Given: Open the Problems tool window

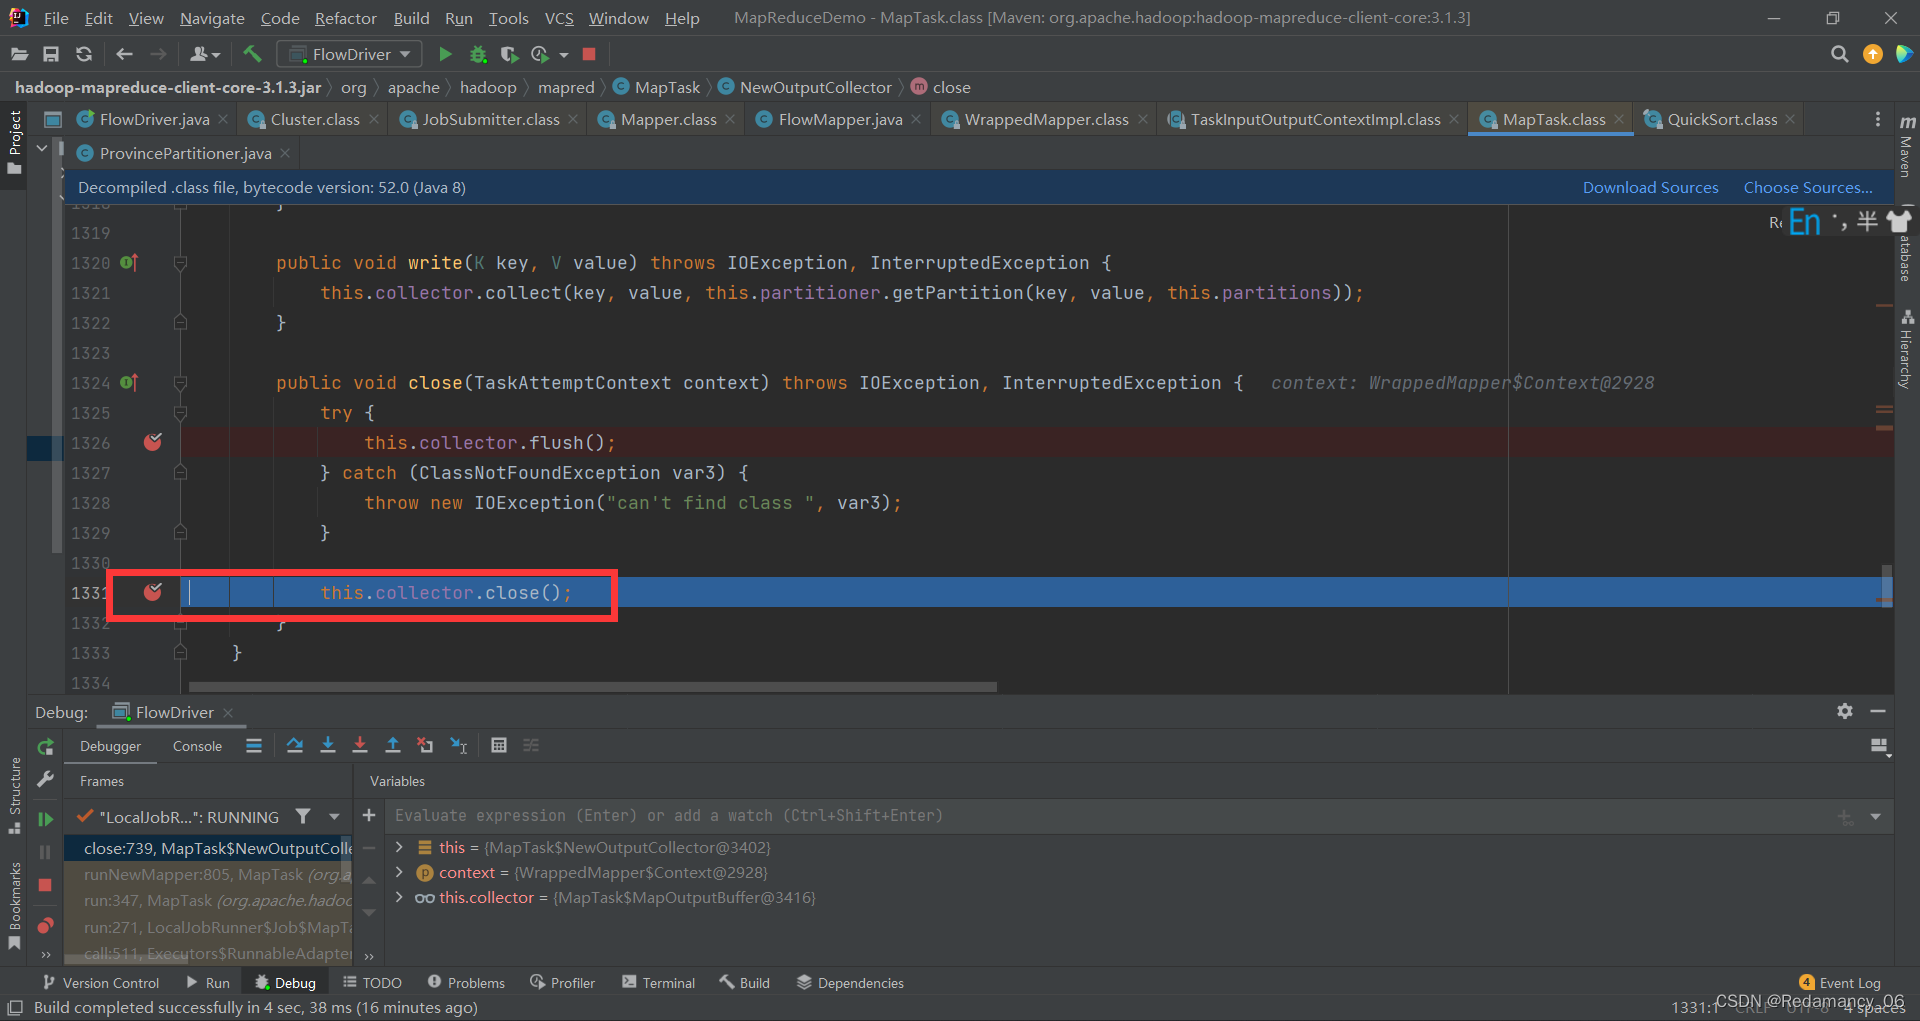Looking at the screenshot, I should click(466, 983).
